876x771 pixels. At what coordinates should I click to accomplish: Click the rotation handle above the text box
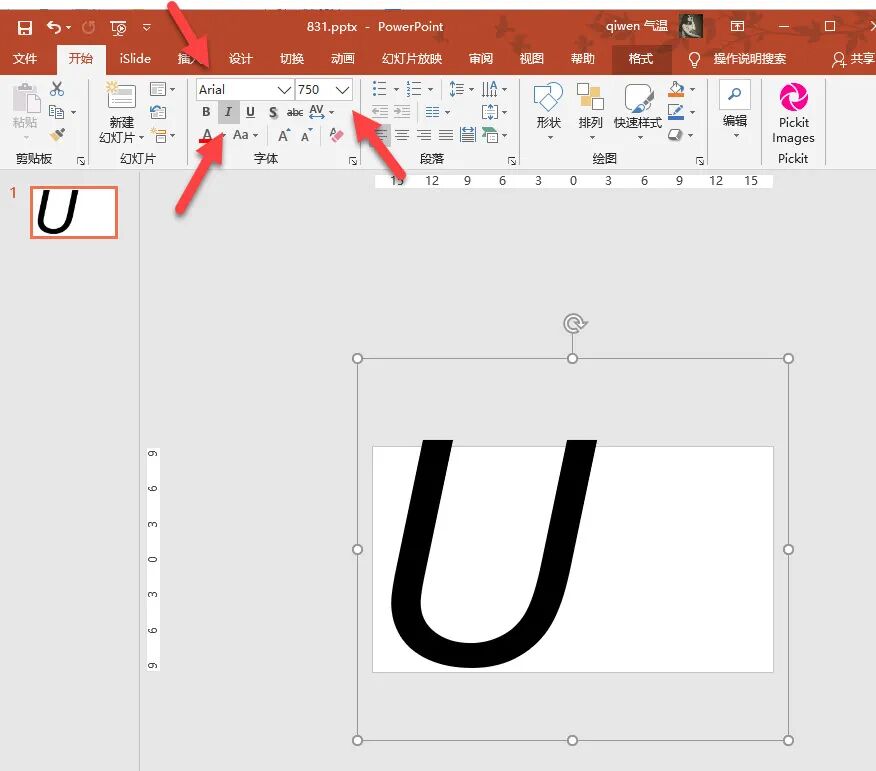coord(574,323)
